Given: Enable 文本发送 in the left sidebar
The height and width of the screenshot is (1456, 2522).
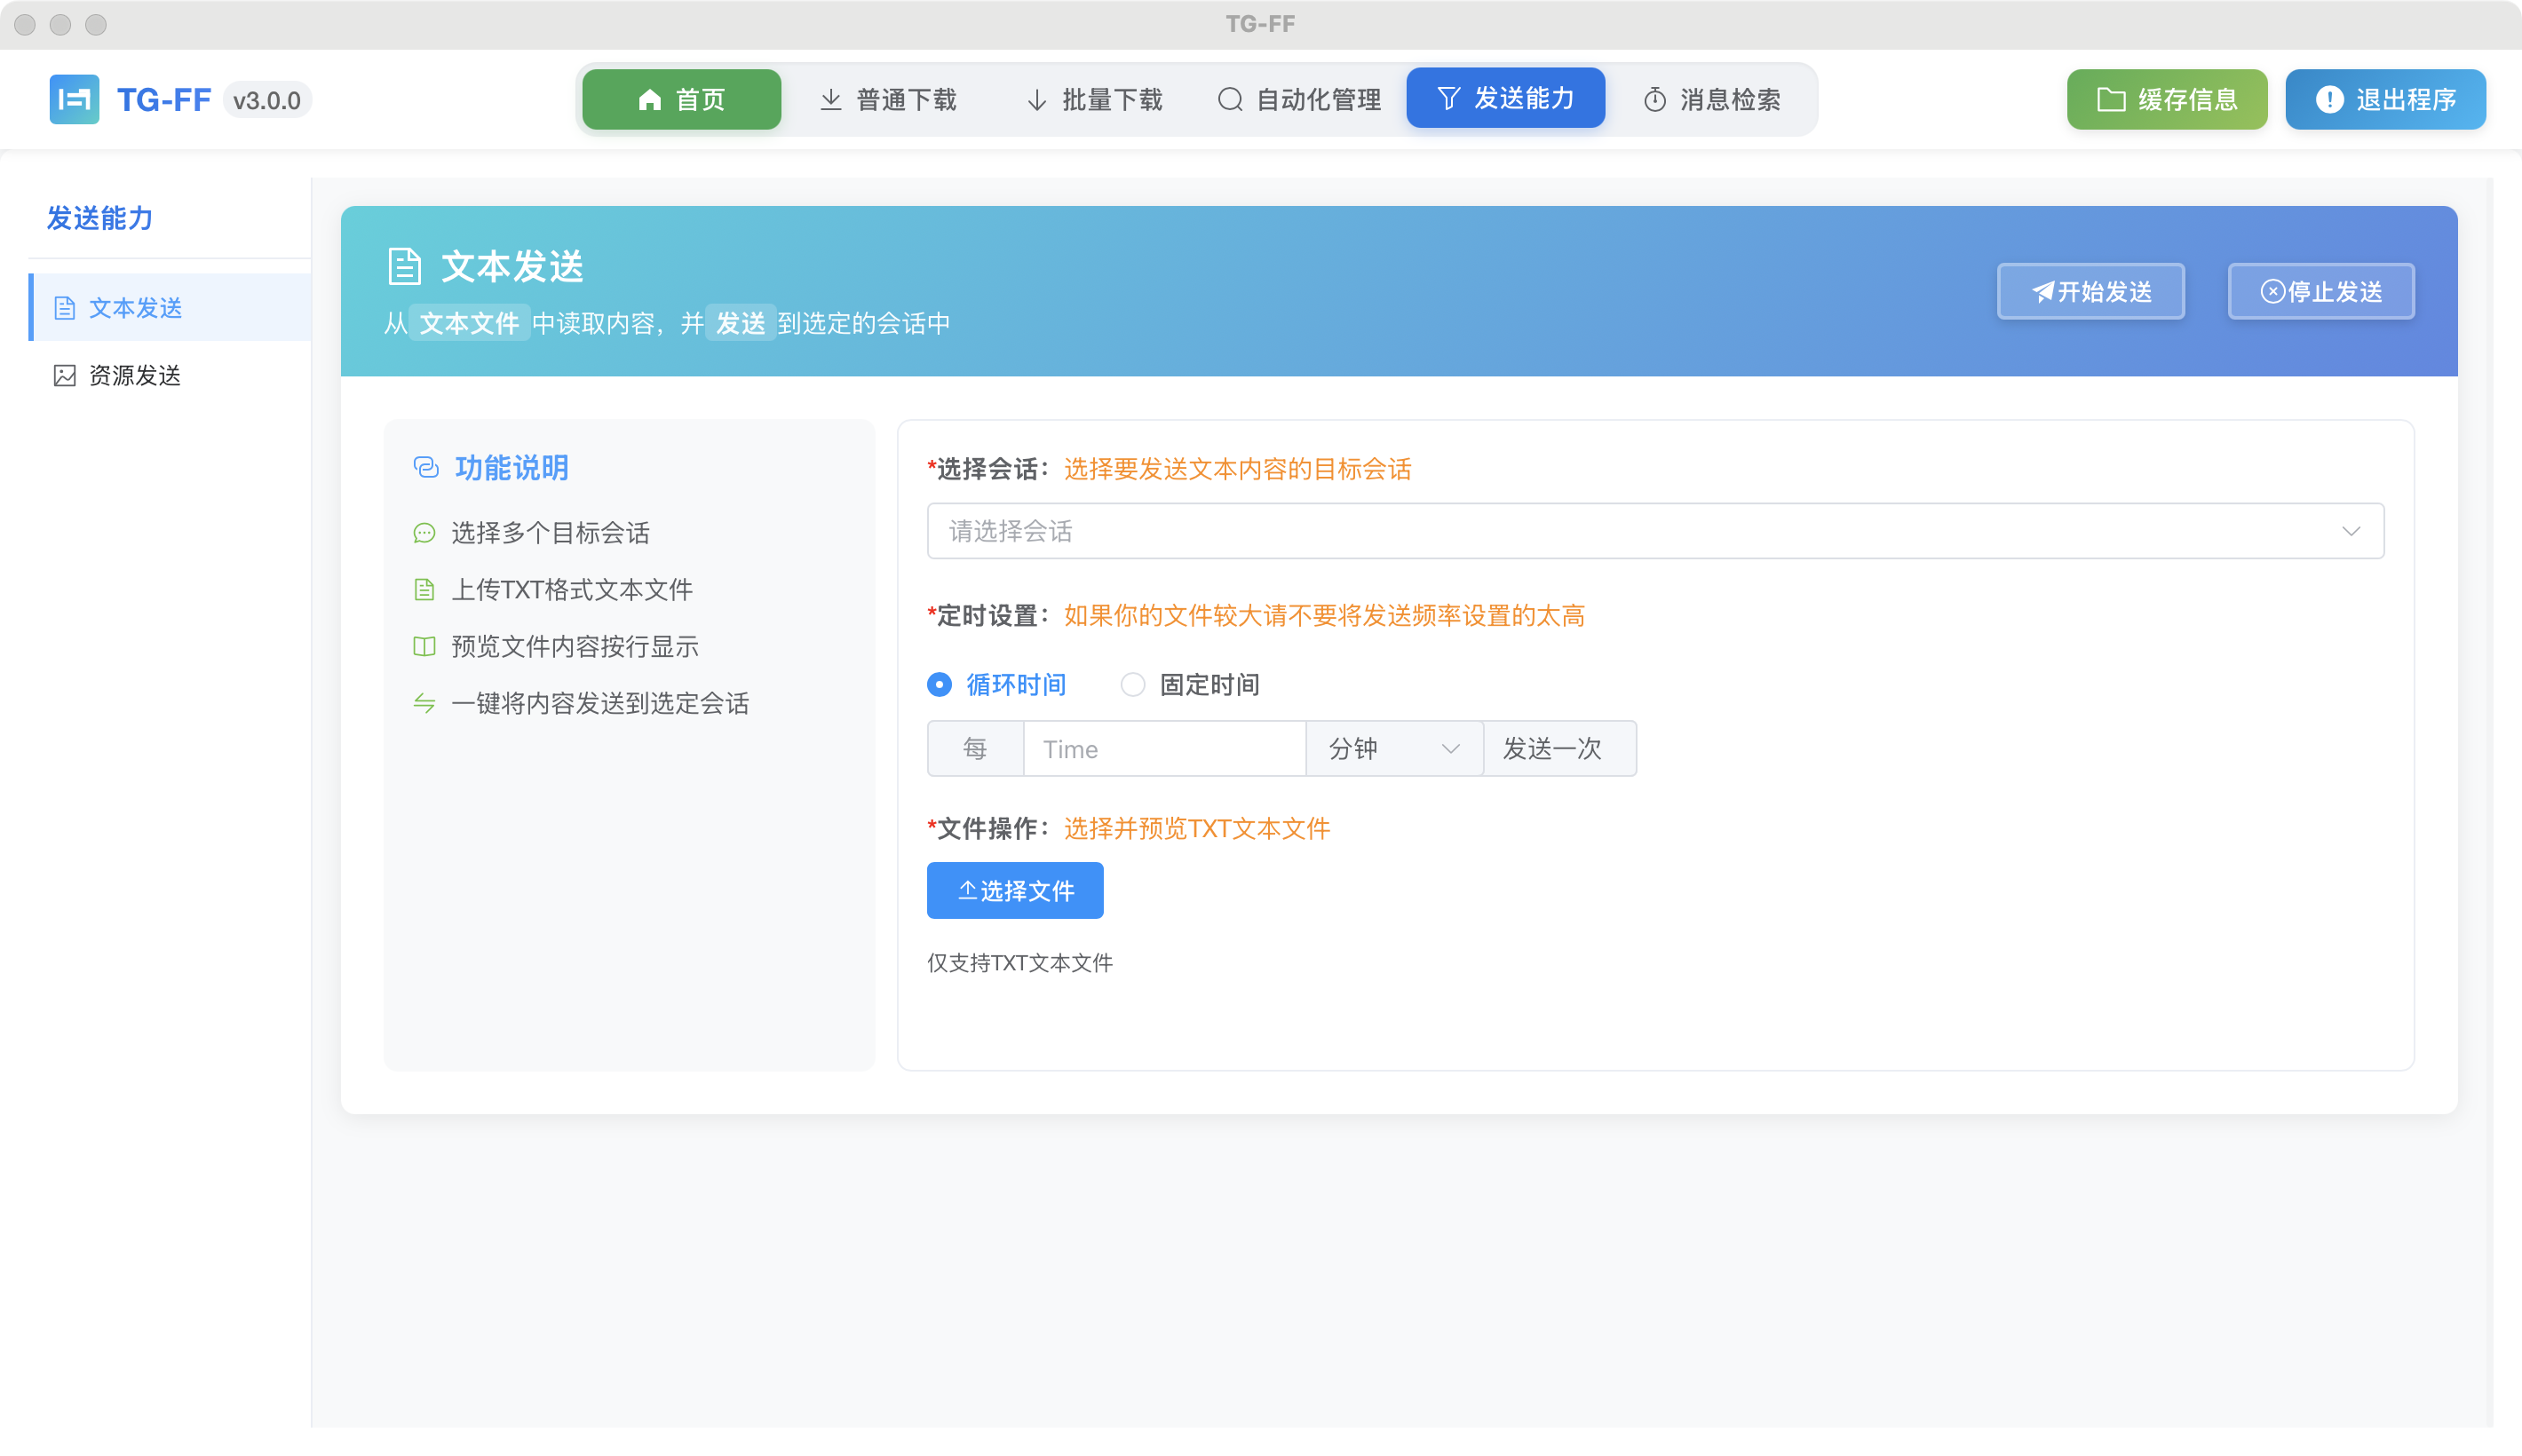Looking at the screenshot, I should click(x=136, y=307).
